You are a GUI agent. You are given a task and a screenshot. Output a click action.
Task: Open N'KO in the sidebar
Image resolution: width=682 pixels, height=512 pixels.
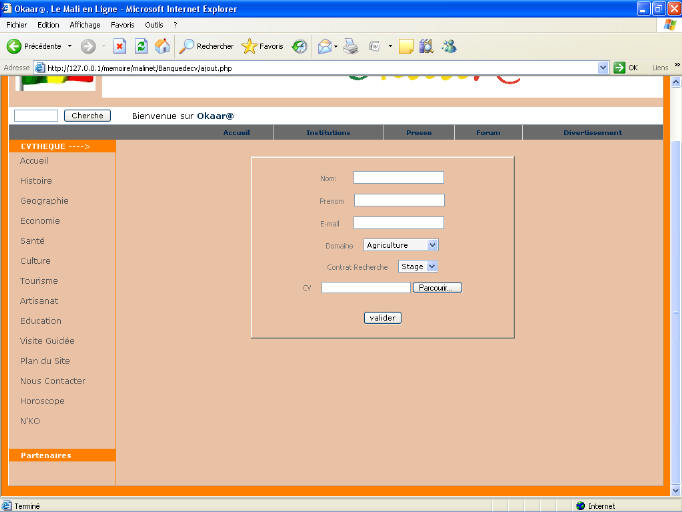(x=30, y=421)
